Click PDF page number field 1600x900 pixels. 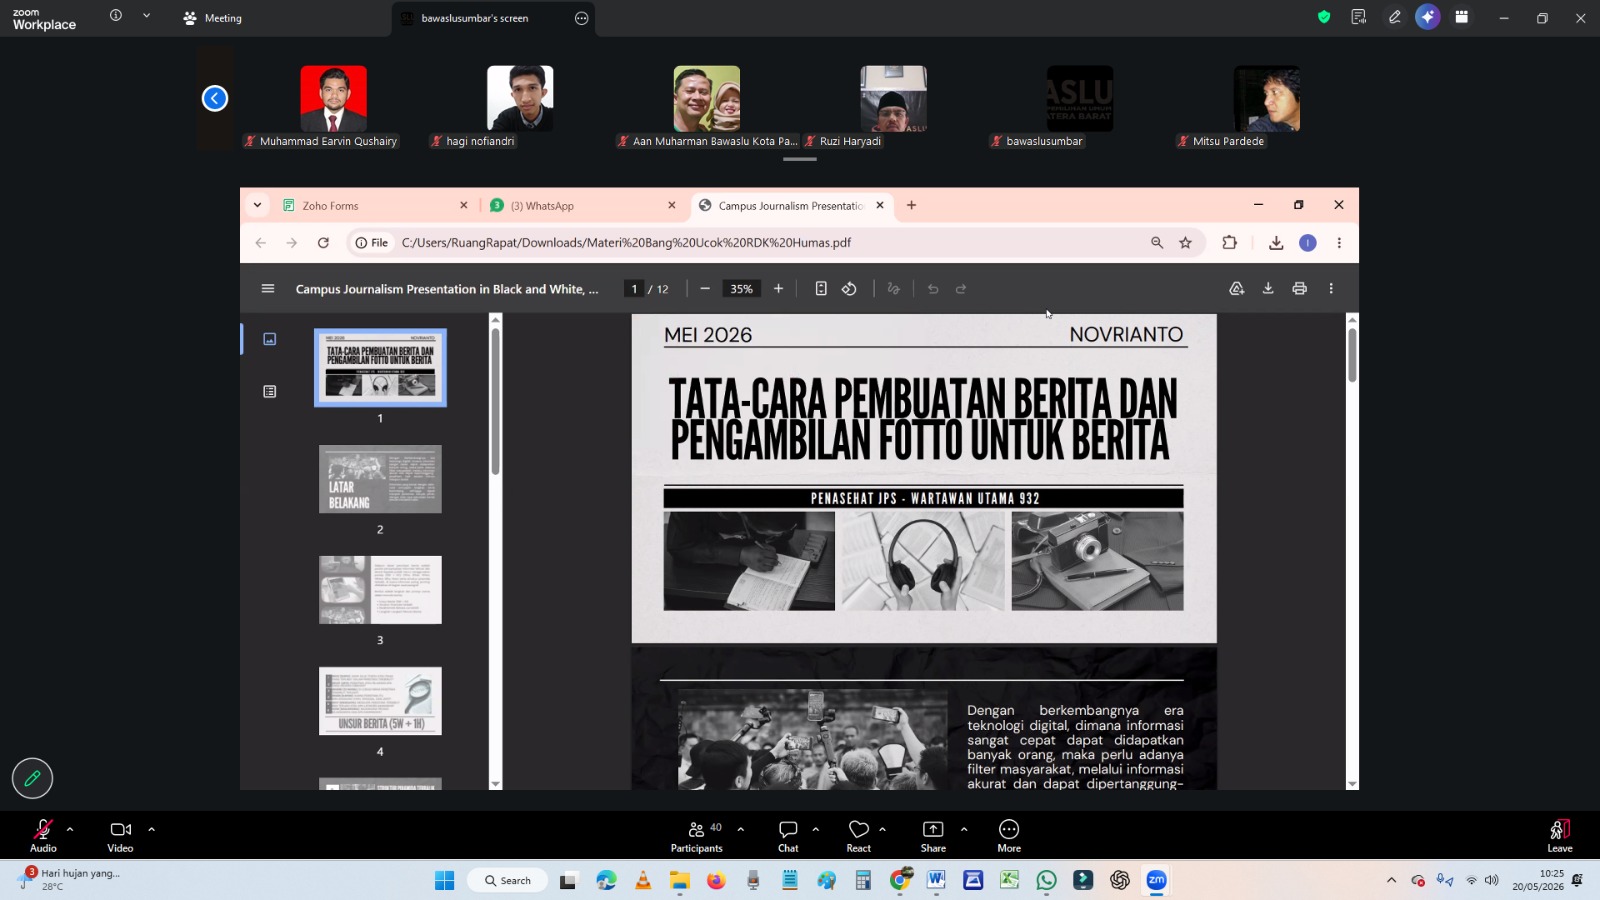tap(634, 289)
